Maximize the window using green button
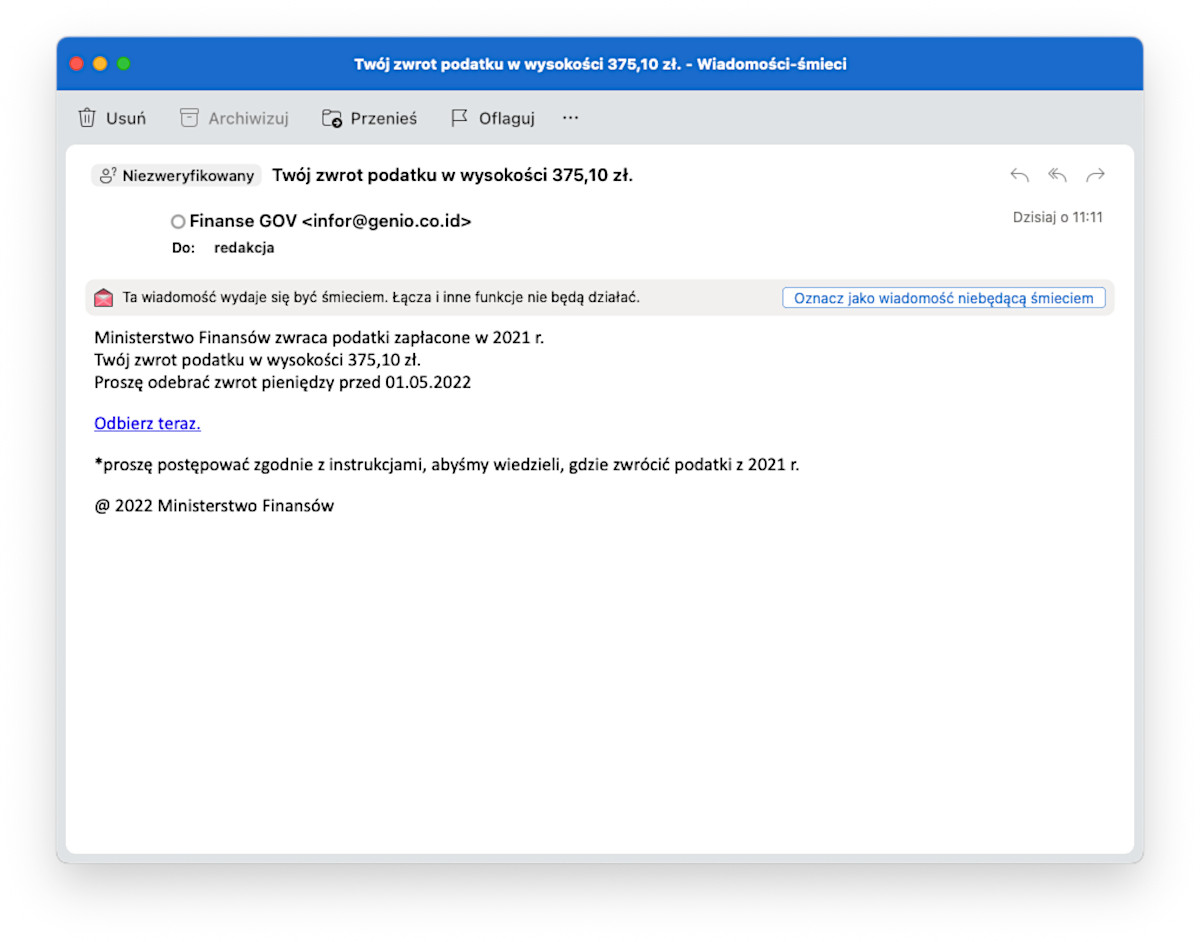 tap(124, 64)
